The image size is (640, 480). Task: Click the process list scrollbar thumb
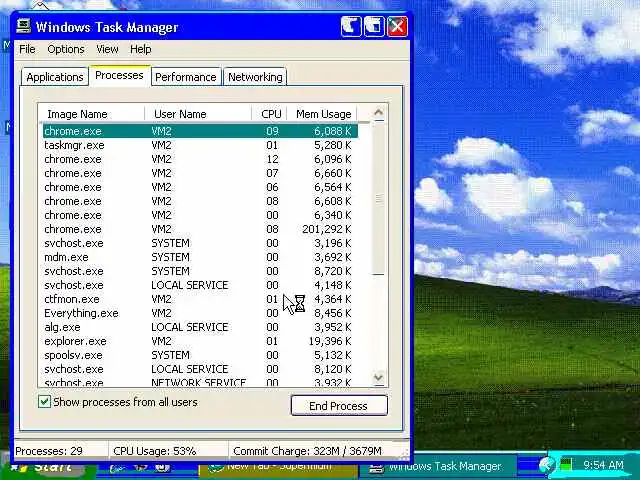pos(378,199)
